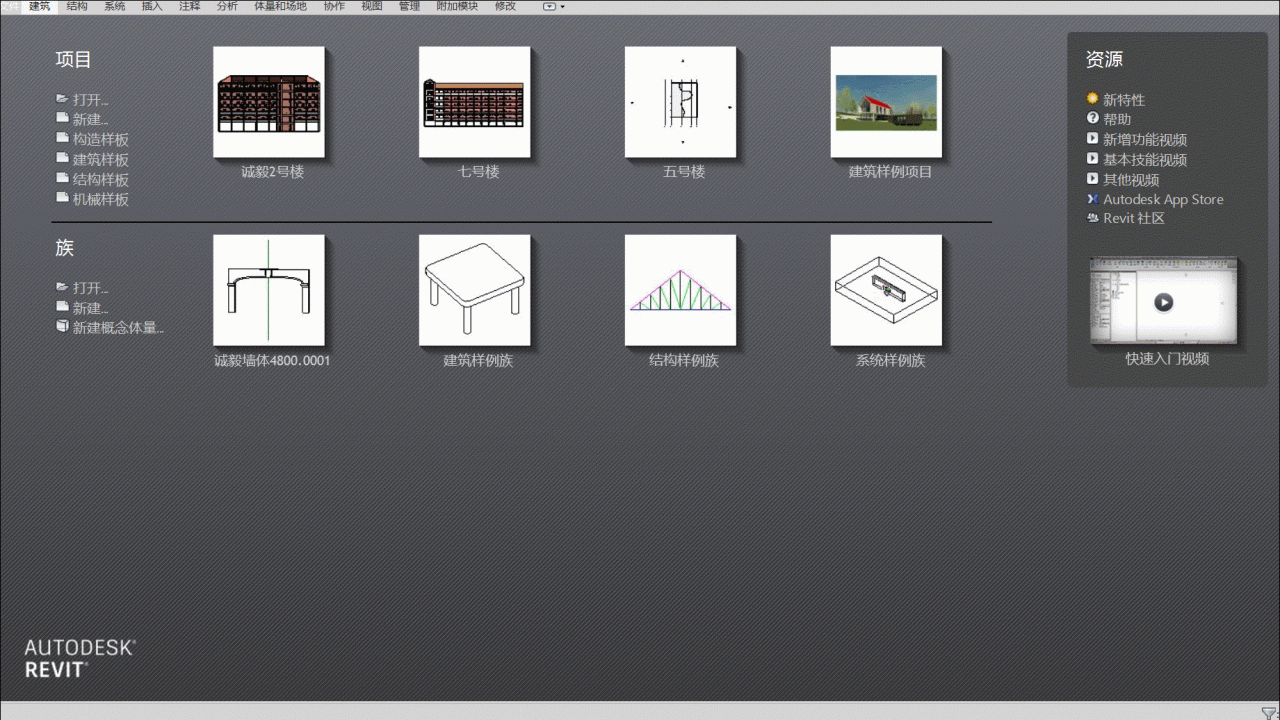Open the 视图 ribbon tab
The height and width of the screenshot is (720, 1280).
372,6
